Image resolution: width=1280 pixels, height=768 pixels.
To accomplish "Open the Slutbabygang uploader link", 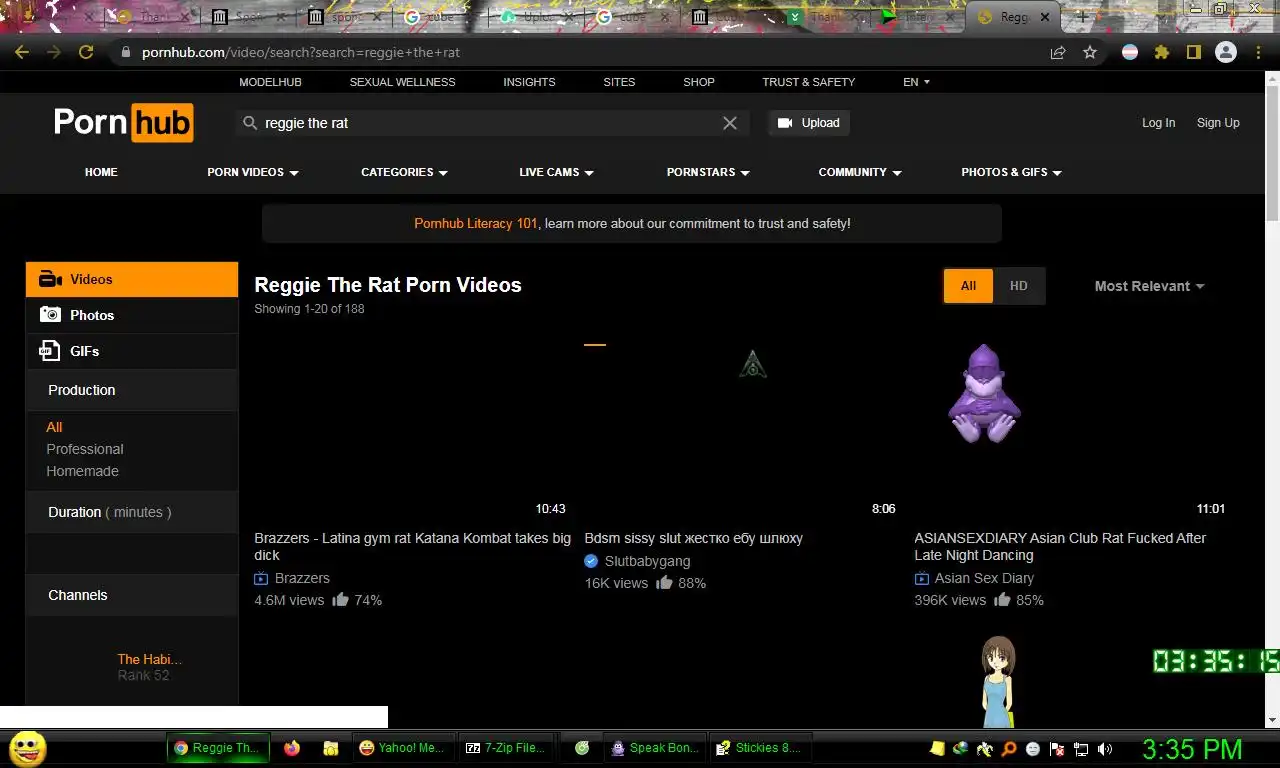I will (x=647, y=561).
